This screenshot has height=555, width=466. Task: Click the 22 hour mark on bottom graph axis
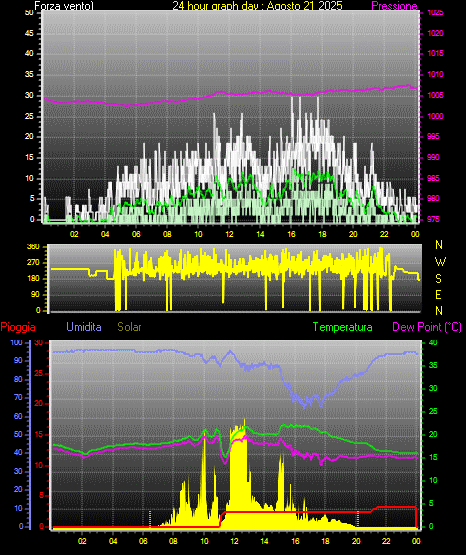click(386, 541)
